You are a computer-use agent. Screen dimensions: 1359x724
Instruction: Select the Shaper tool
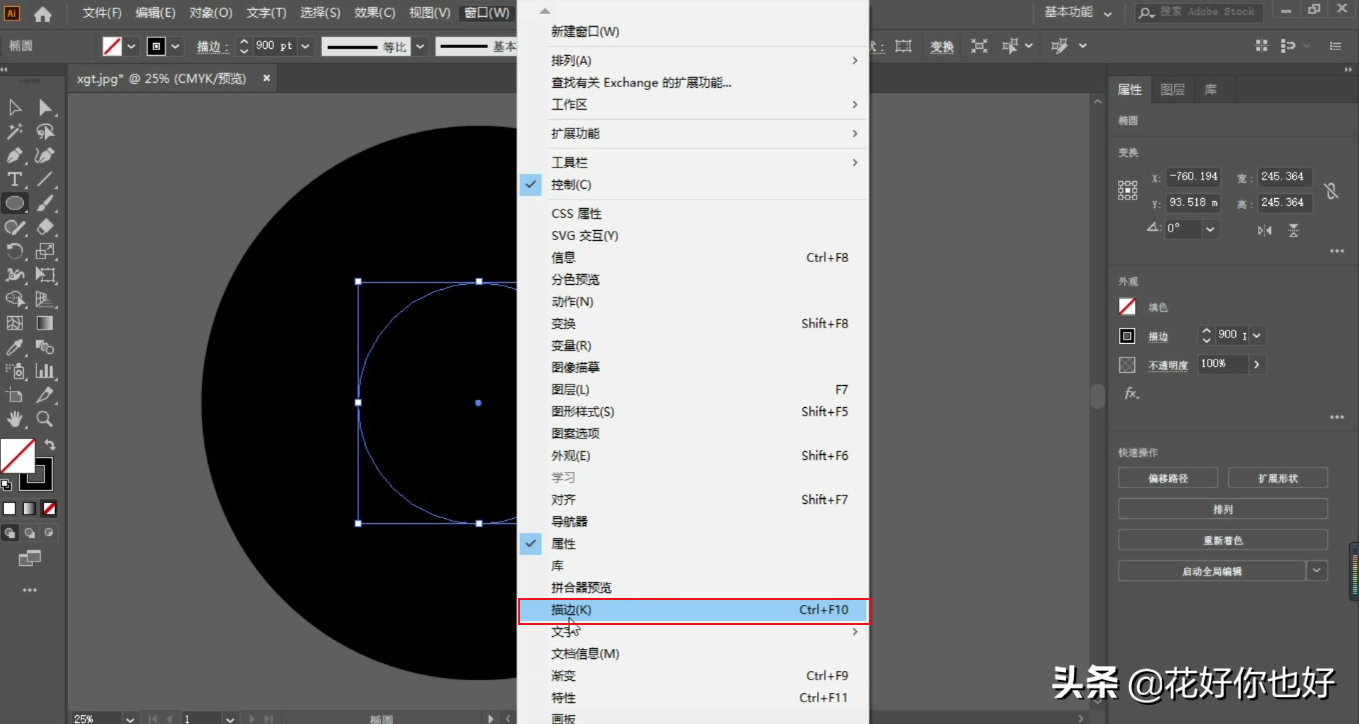(x=15, y=228)
